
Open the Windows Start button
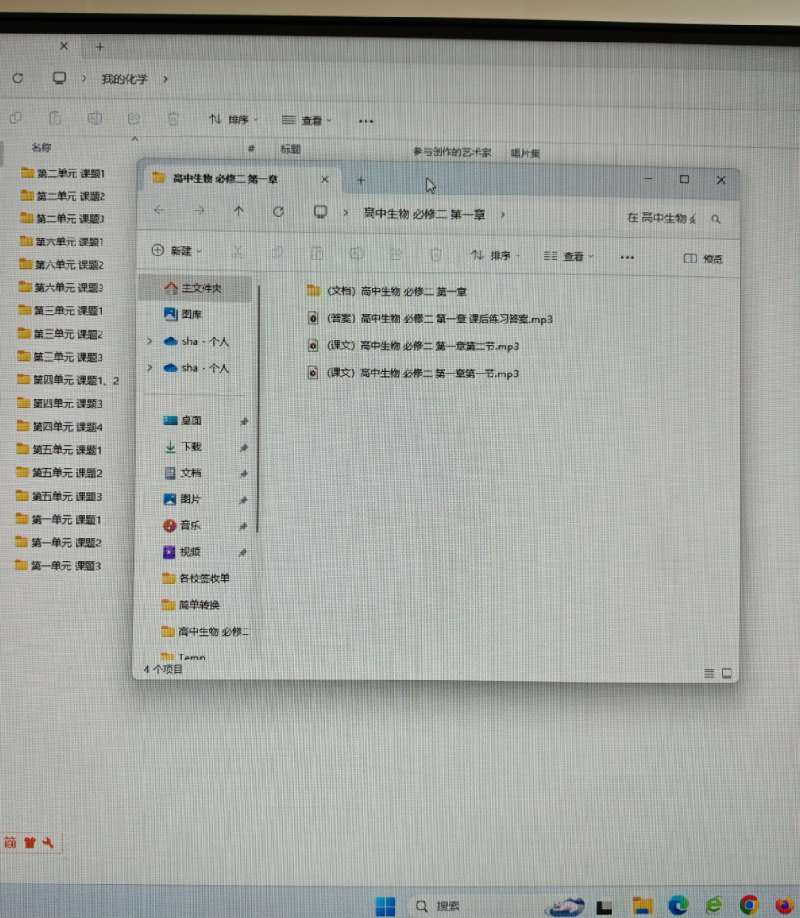385,906
